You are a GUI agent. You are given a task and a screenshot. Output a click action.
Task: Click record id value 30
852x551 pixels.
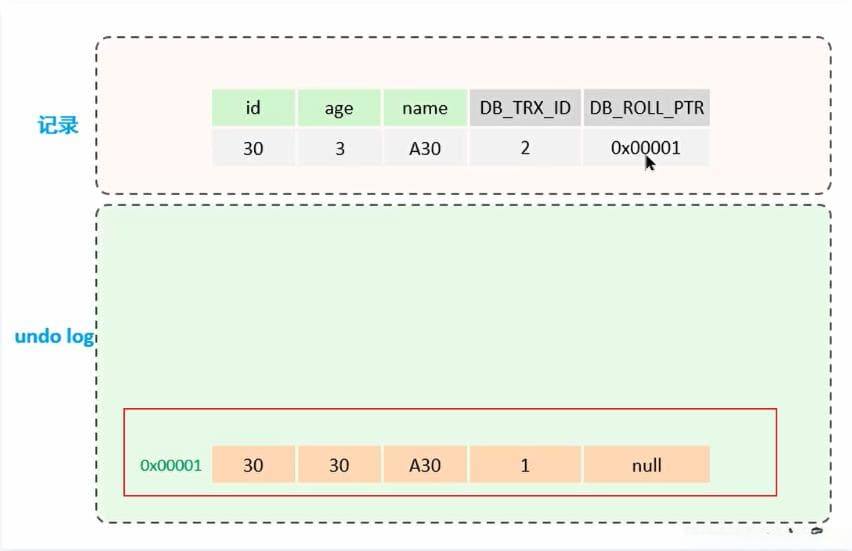click(253, 148)
